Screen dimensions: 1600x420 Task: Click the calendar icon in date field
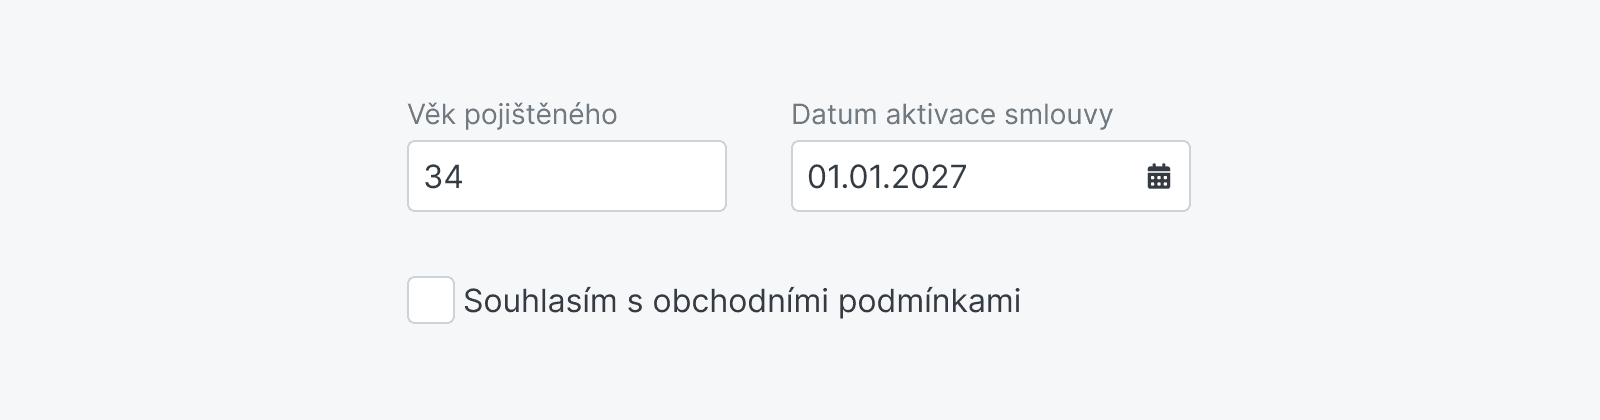1158,177
